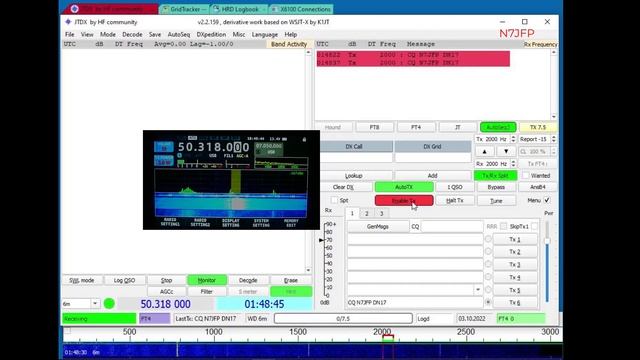Click the red Enable Tx button
The image size is (640, 360).
tap(404, 200)
